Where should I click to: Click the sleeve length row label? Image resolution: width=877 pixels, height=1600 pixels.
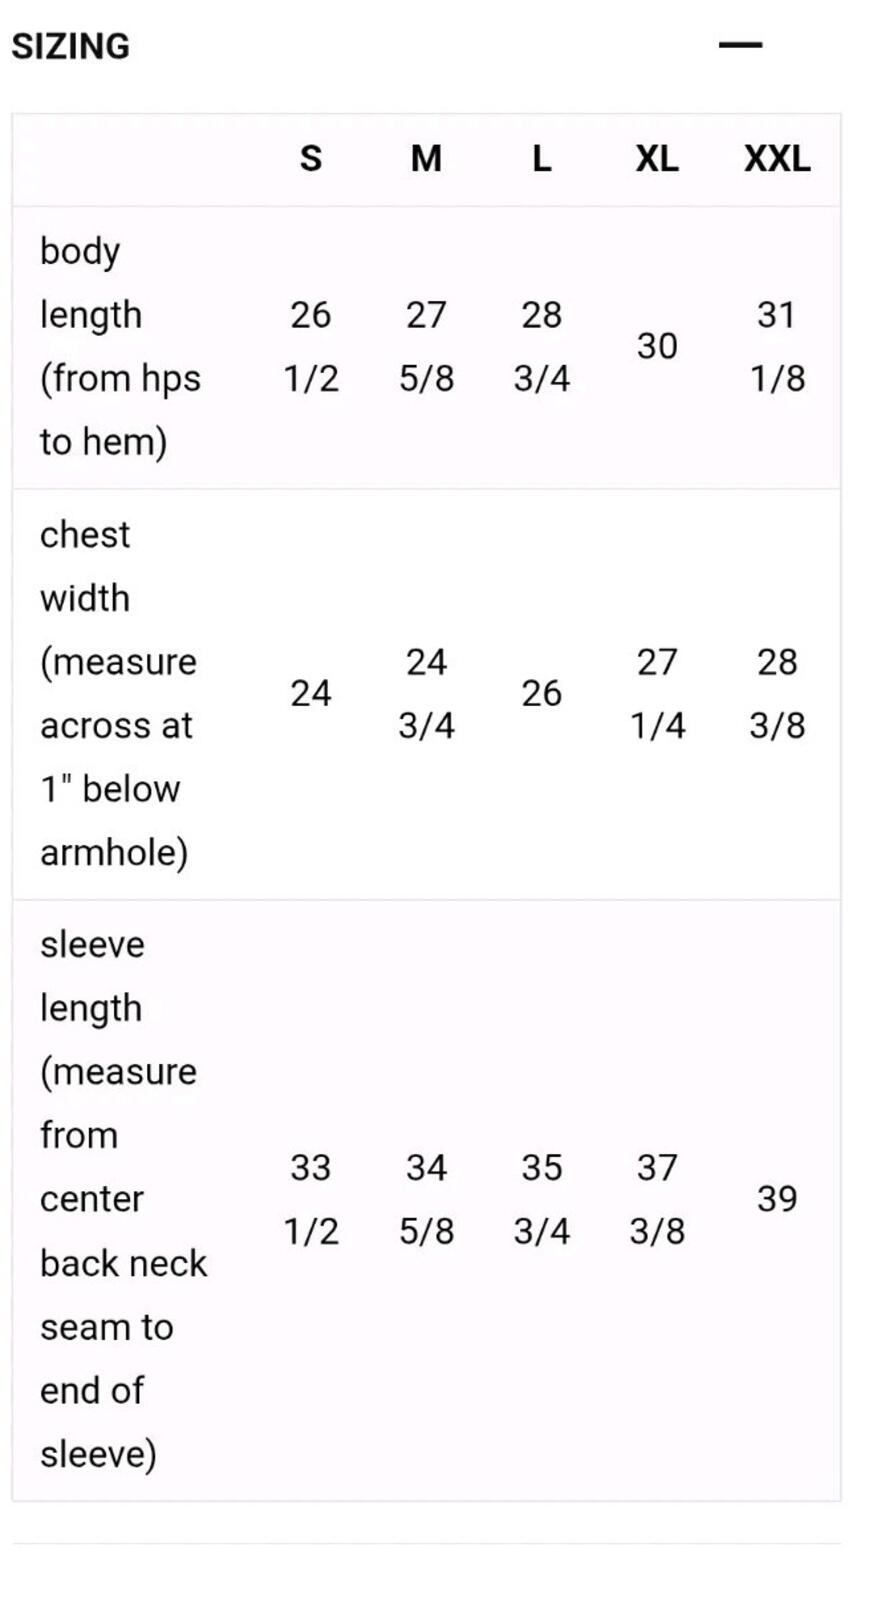(123, 1199)
